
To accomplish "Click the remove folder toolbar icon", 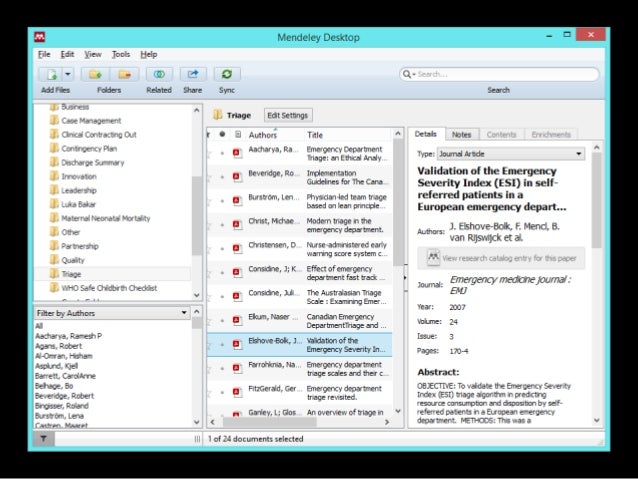I will 124,74.
